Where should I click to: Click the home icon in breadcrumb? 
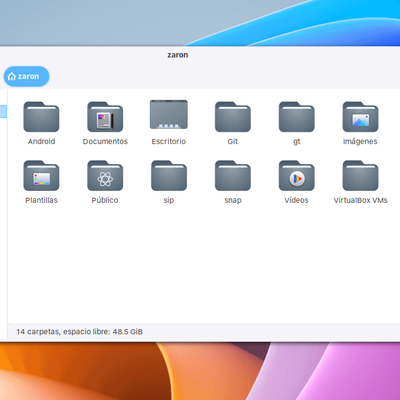[12, 77]
